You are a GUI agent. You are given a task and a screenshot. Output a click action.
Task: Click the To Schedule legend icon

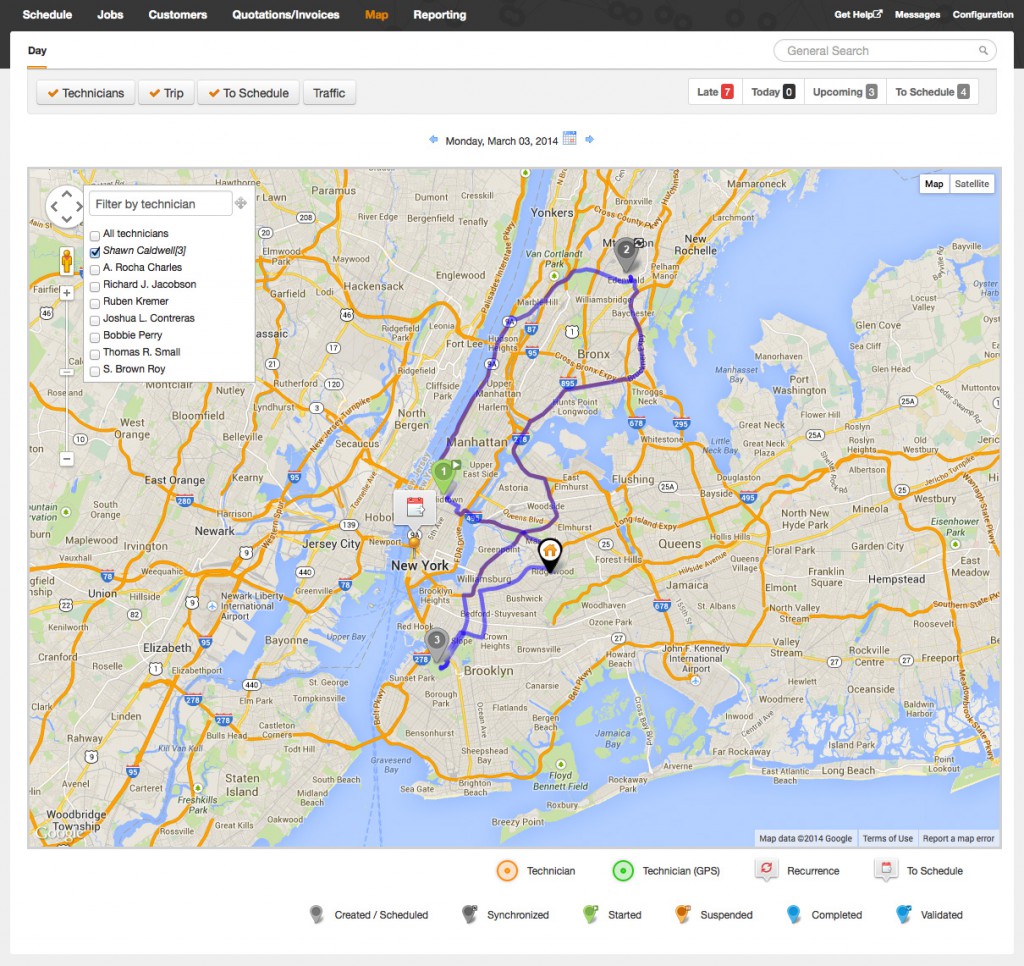886,869
